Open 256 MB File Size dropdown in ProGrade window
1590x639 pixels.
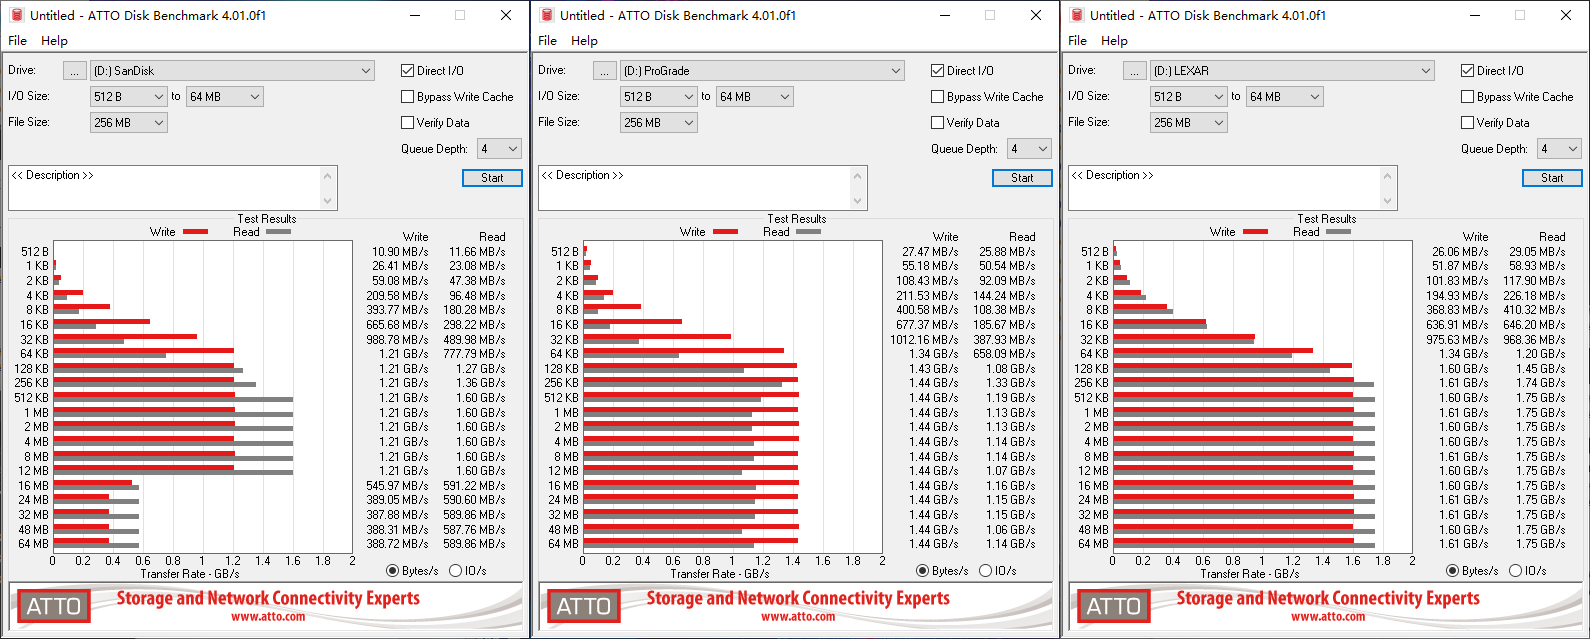(x=659, y=123)
